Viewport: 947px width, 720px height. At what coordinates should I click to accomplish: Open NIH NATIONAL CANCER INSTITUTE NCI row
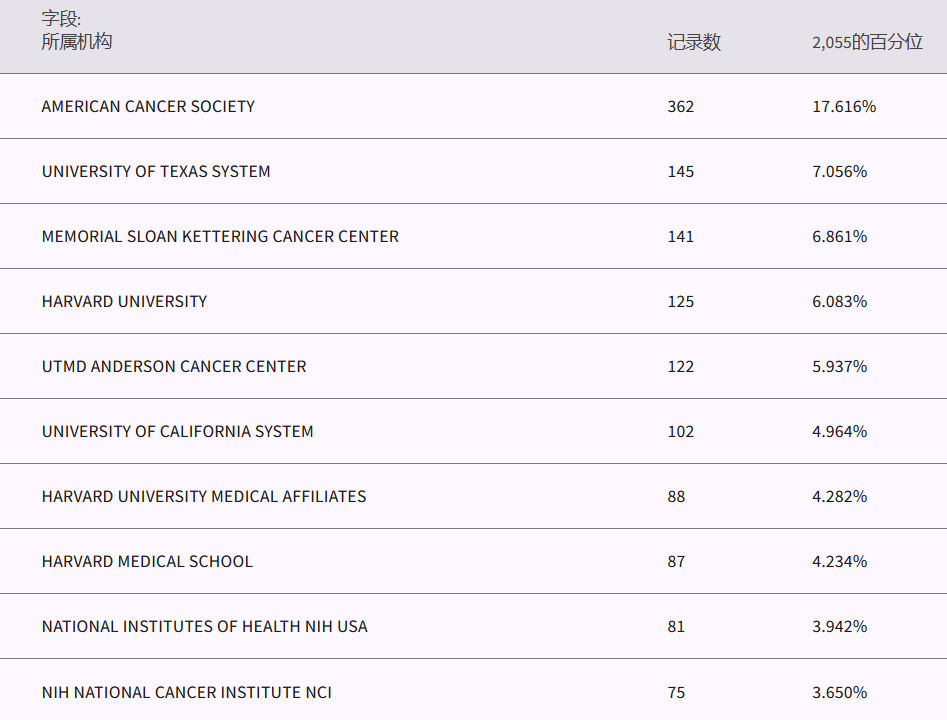tap(186, 692)
